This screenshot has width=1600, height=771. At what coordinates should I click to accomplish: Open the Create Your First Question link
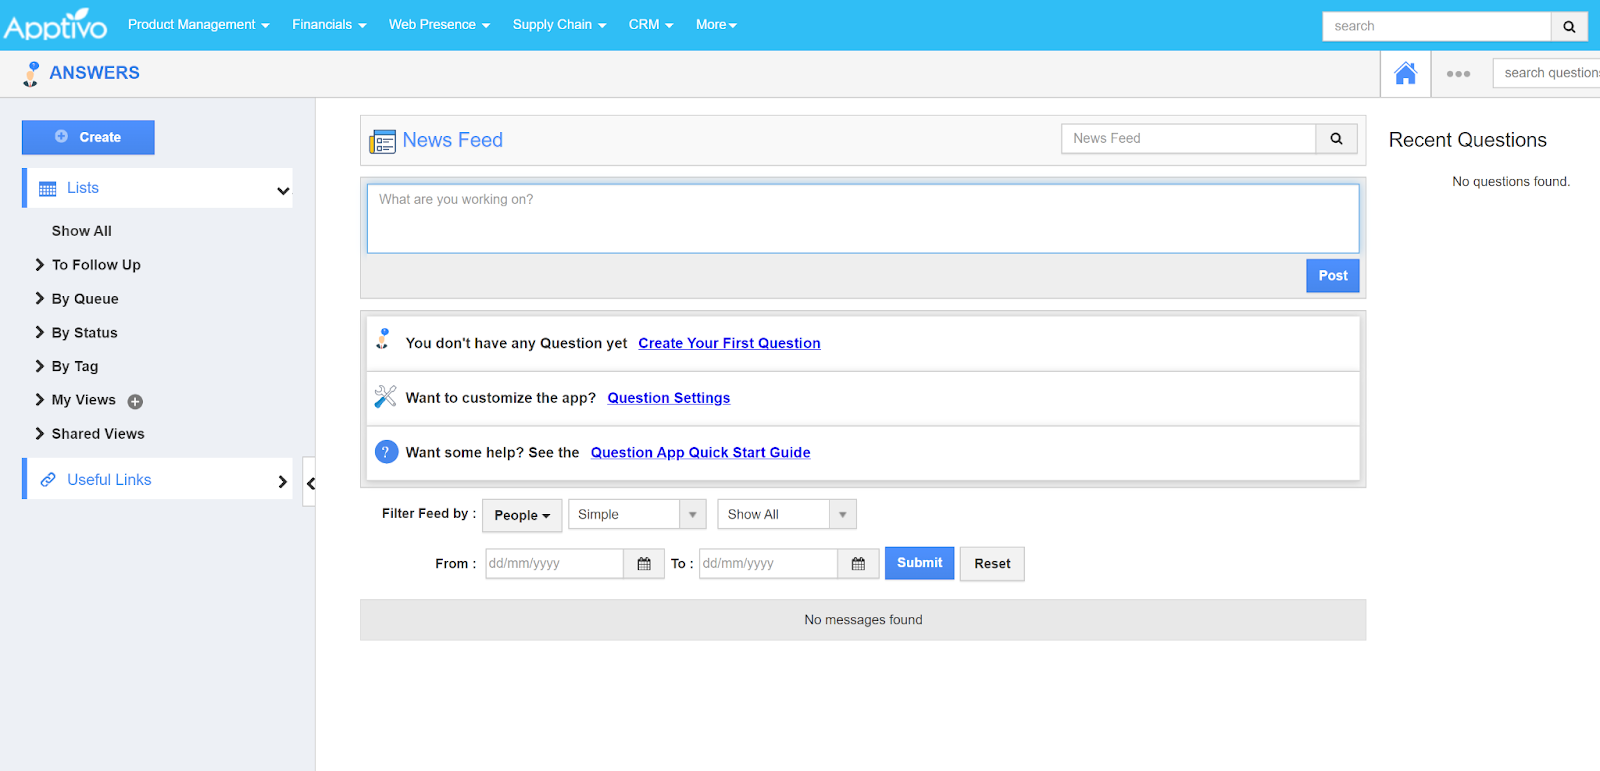729,343
